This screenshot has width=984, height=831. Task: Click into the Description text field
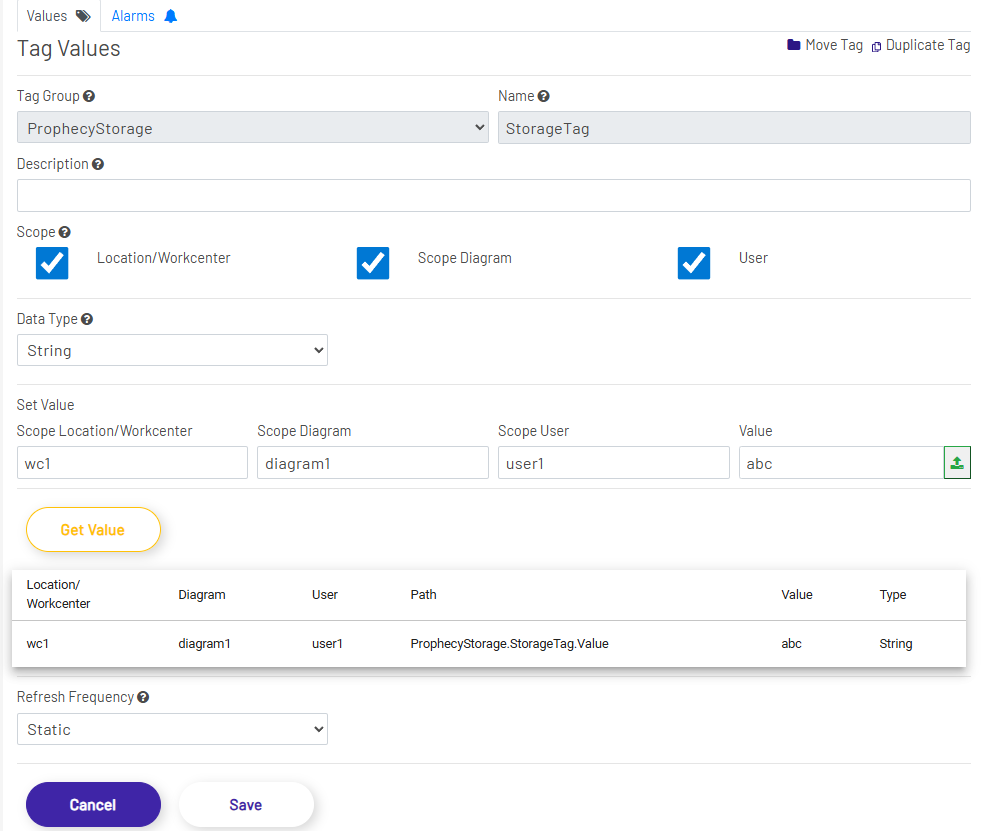(x=493, y=196)
